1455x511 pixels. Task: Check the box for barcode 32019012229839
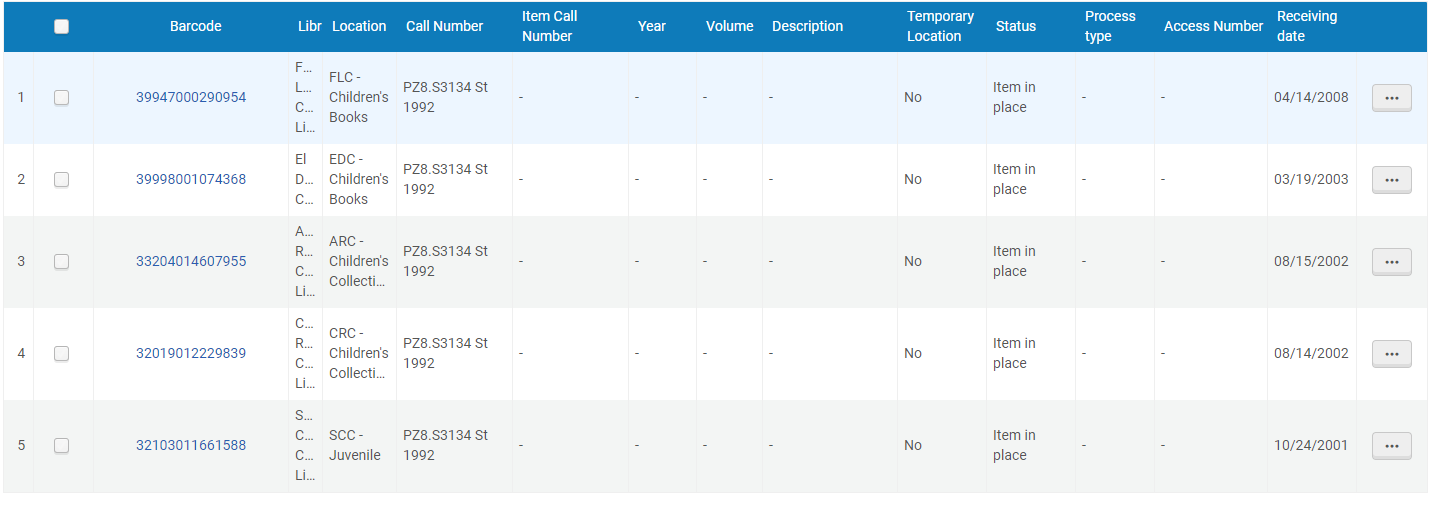point(61,354)
